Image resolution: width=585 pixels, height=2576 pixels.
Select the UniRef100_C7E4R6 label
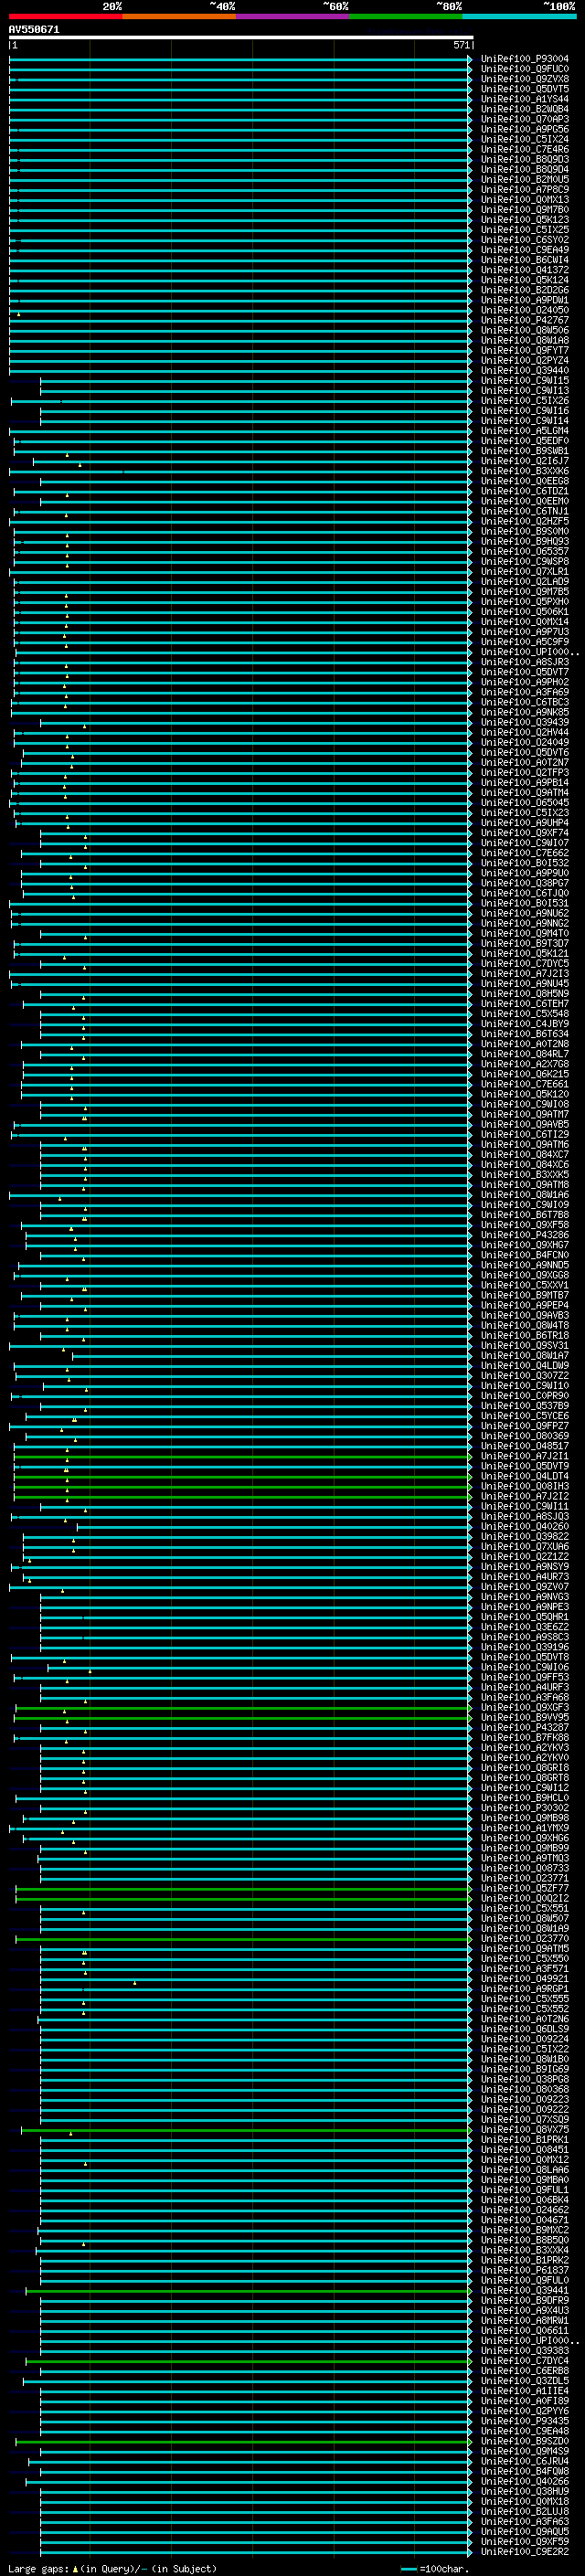click(525, 149)
